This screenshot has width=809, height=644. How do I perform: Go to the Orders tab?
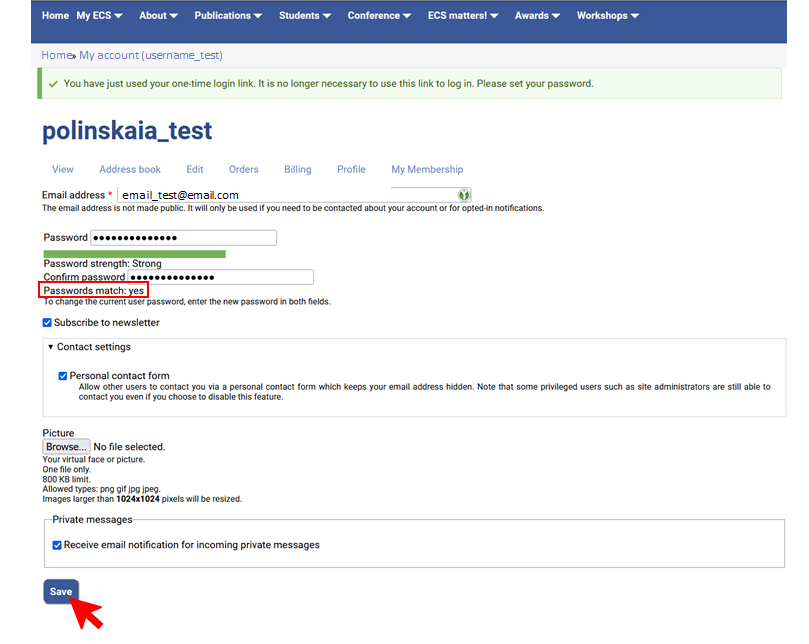(243, 169)
